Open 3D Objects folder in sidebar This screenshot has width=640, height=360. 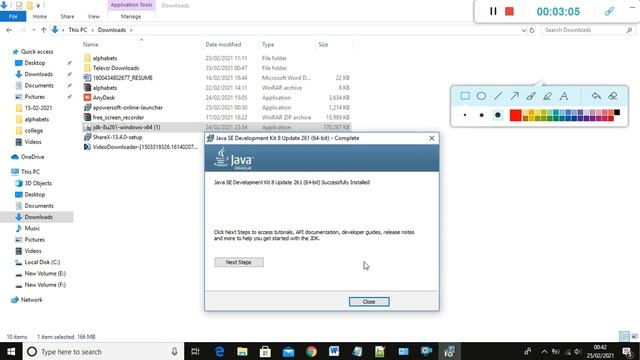[x=38, y=183]
